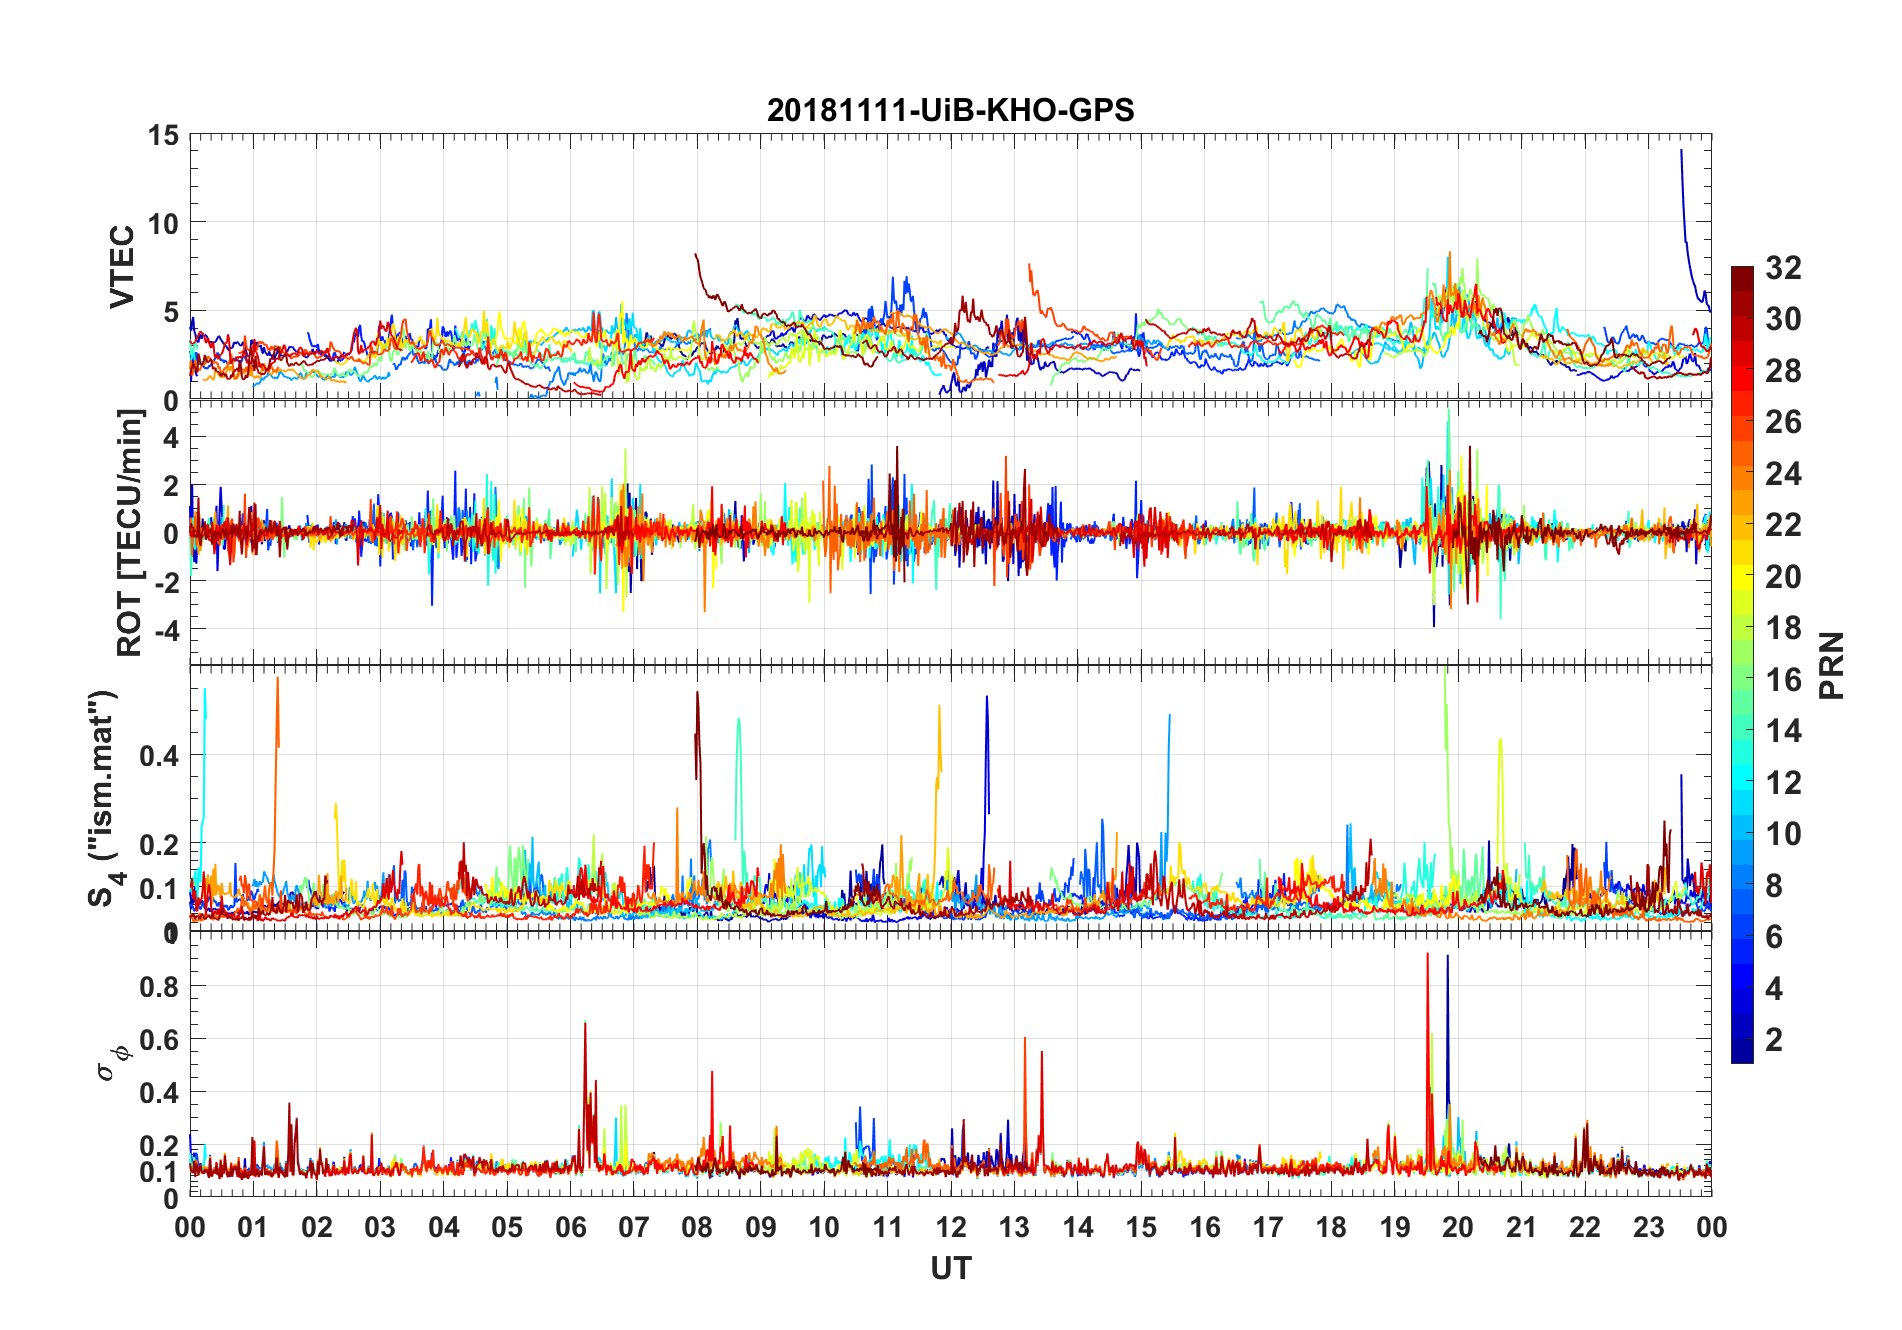Screen dimensions: 1902x1330
Task: Click hour tick "03" on UT axis
Action: 380,1227
